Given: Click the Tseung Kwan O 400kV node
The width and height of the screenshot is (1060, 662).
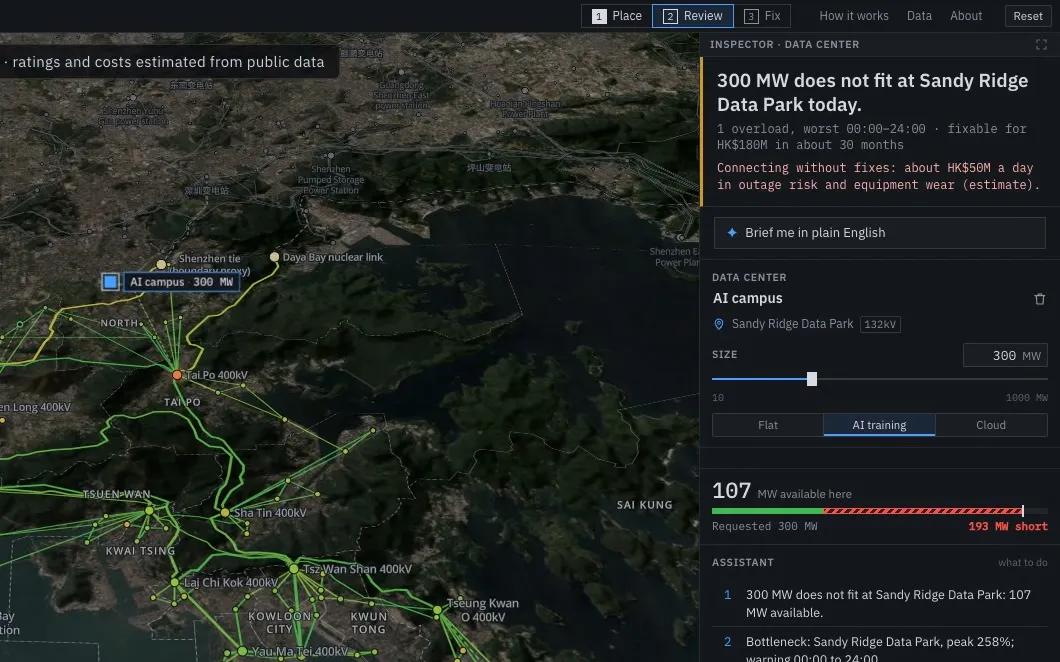Looking at the screenshot, I should pyautogui.click(x=437, y=611).
